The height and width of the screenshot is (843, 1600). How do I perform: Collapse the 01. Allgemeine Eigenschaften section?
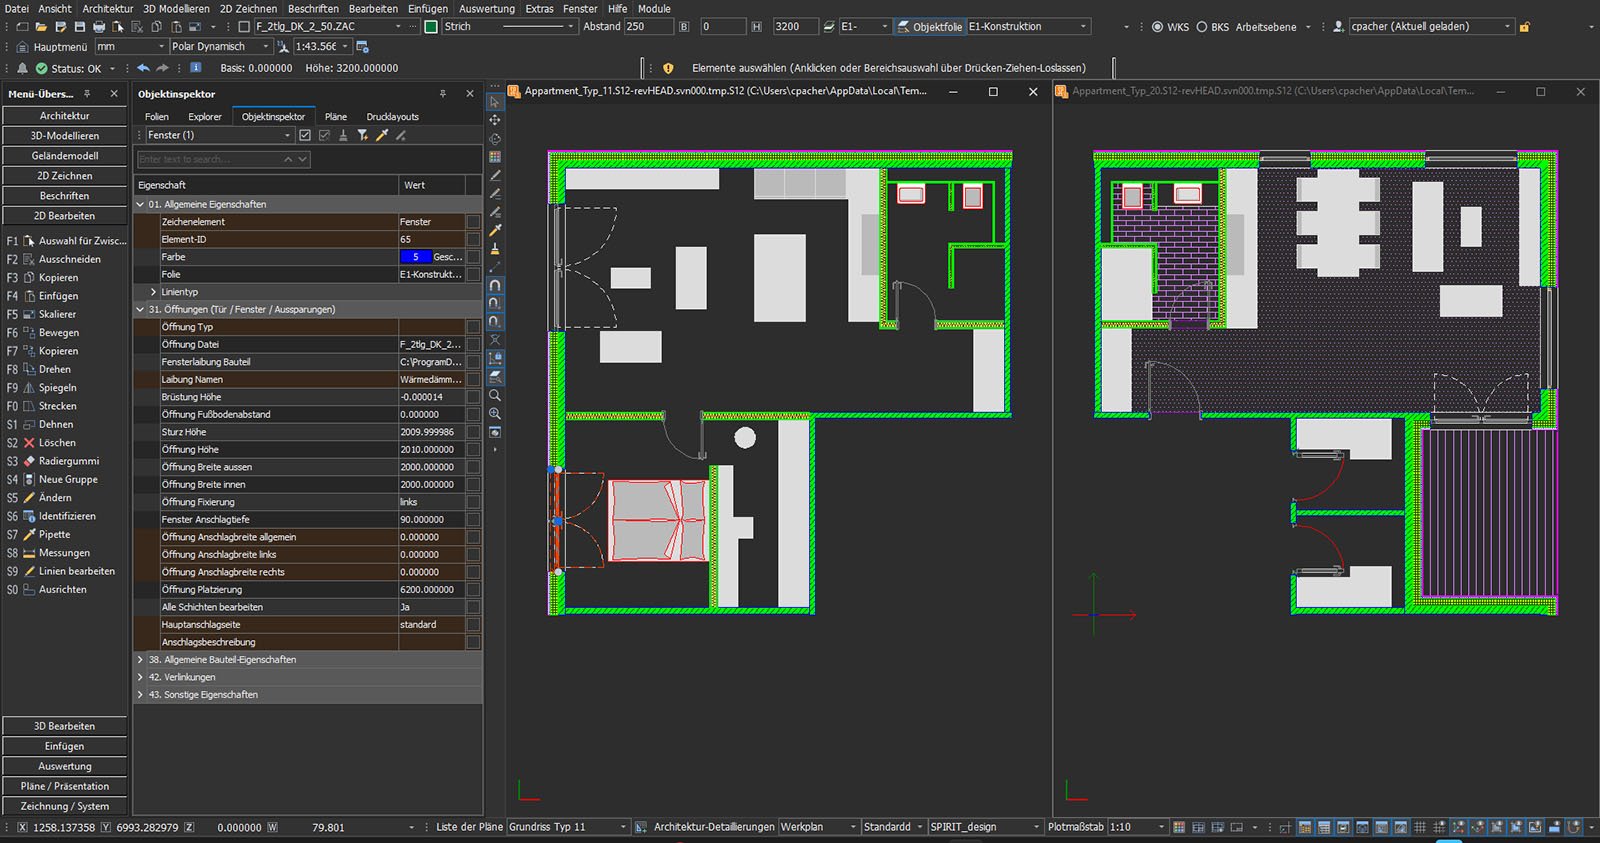(140, 204)
